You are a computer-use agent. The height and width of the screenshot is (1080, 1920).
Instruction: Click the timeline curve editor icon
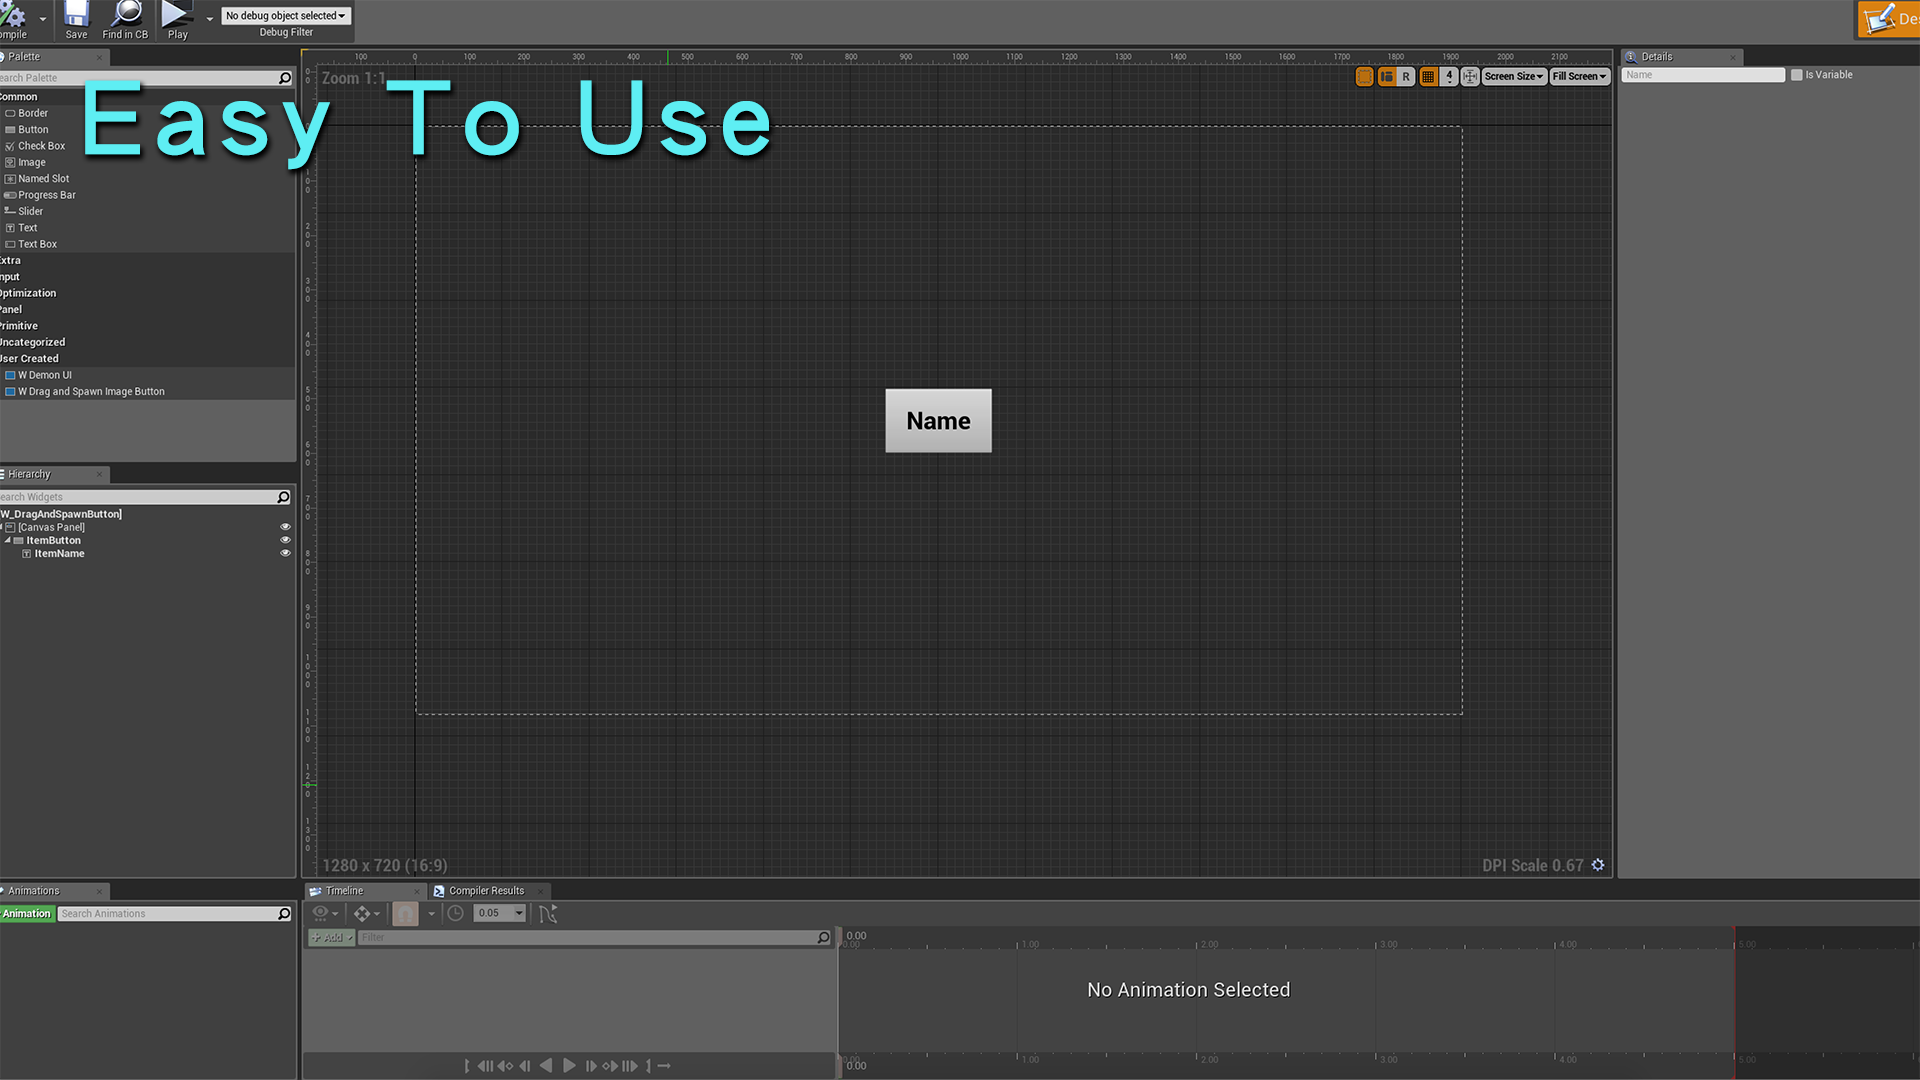(547, 913)
